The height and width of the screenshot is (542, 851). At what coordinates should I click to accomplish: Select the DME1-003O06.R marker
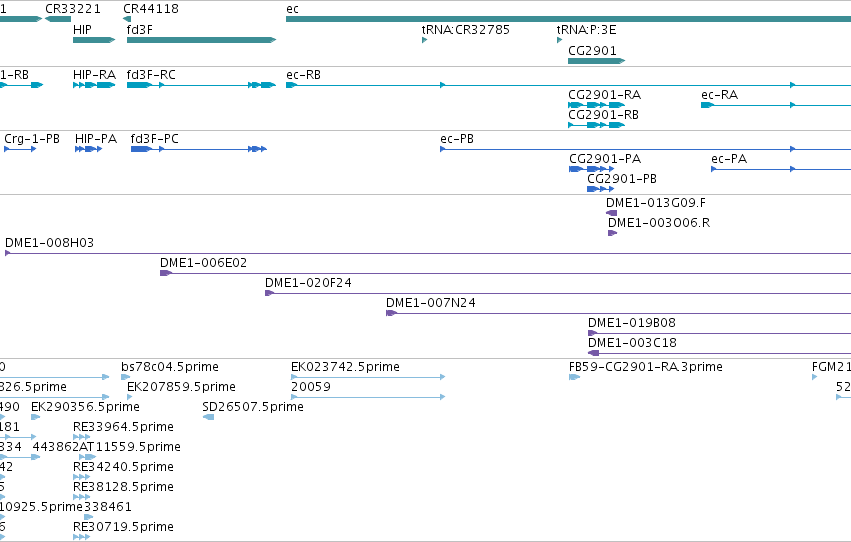613,233
